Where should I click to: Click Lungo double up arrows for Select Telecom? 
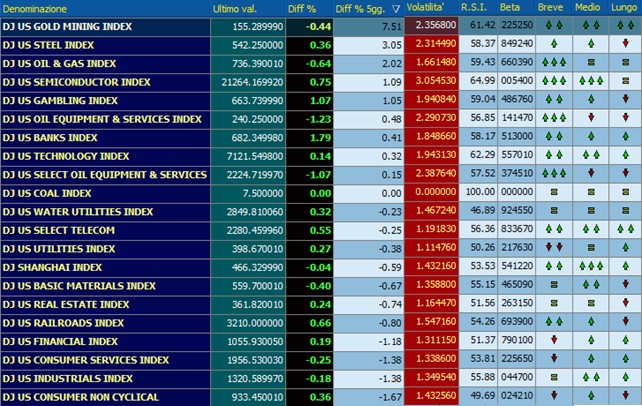625,229
